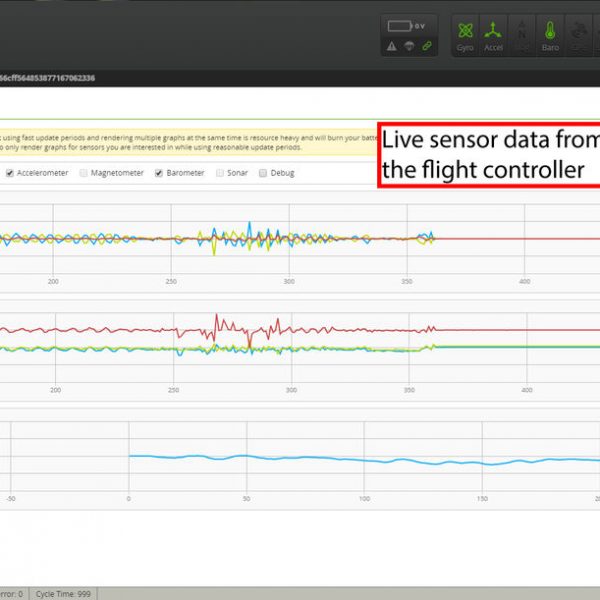Click the firmware ID hash text
The image size is (600, 600).
[47, 78]
